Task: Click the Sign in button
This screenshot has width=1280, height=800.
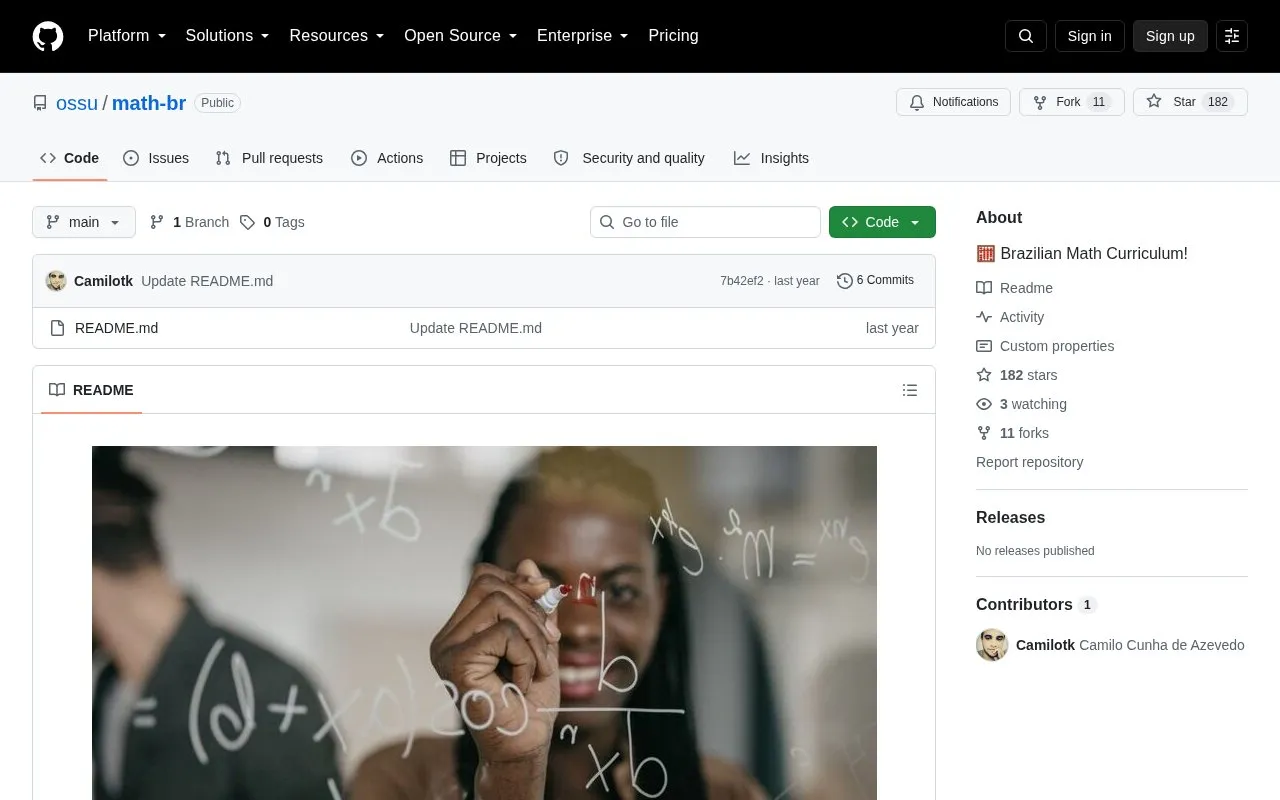Action: (1089, 36)
